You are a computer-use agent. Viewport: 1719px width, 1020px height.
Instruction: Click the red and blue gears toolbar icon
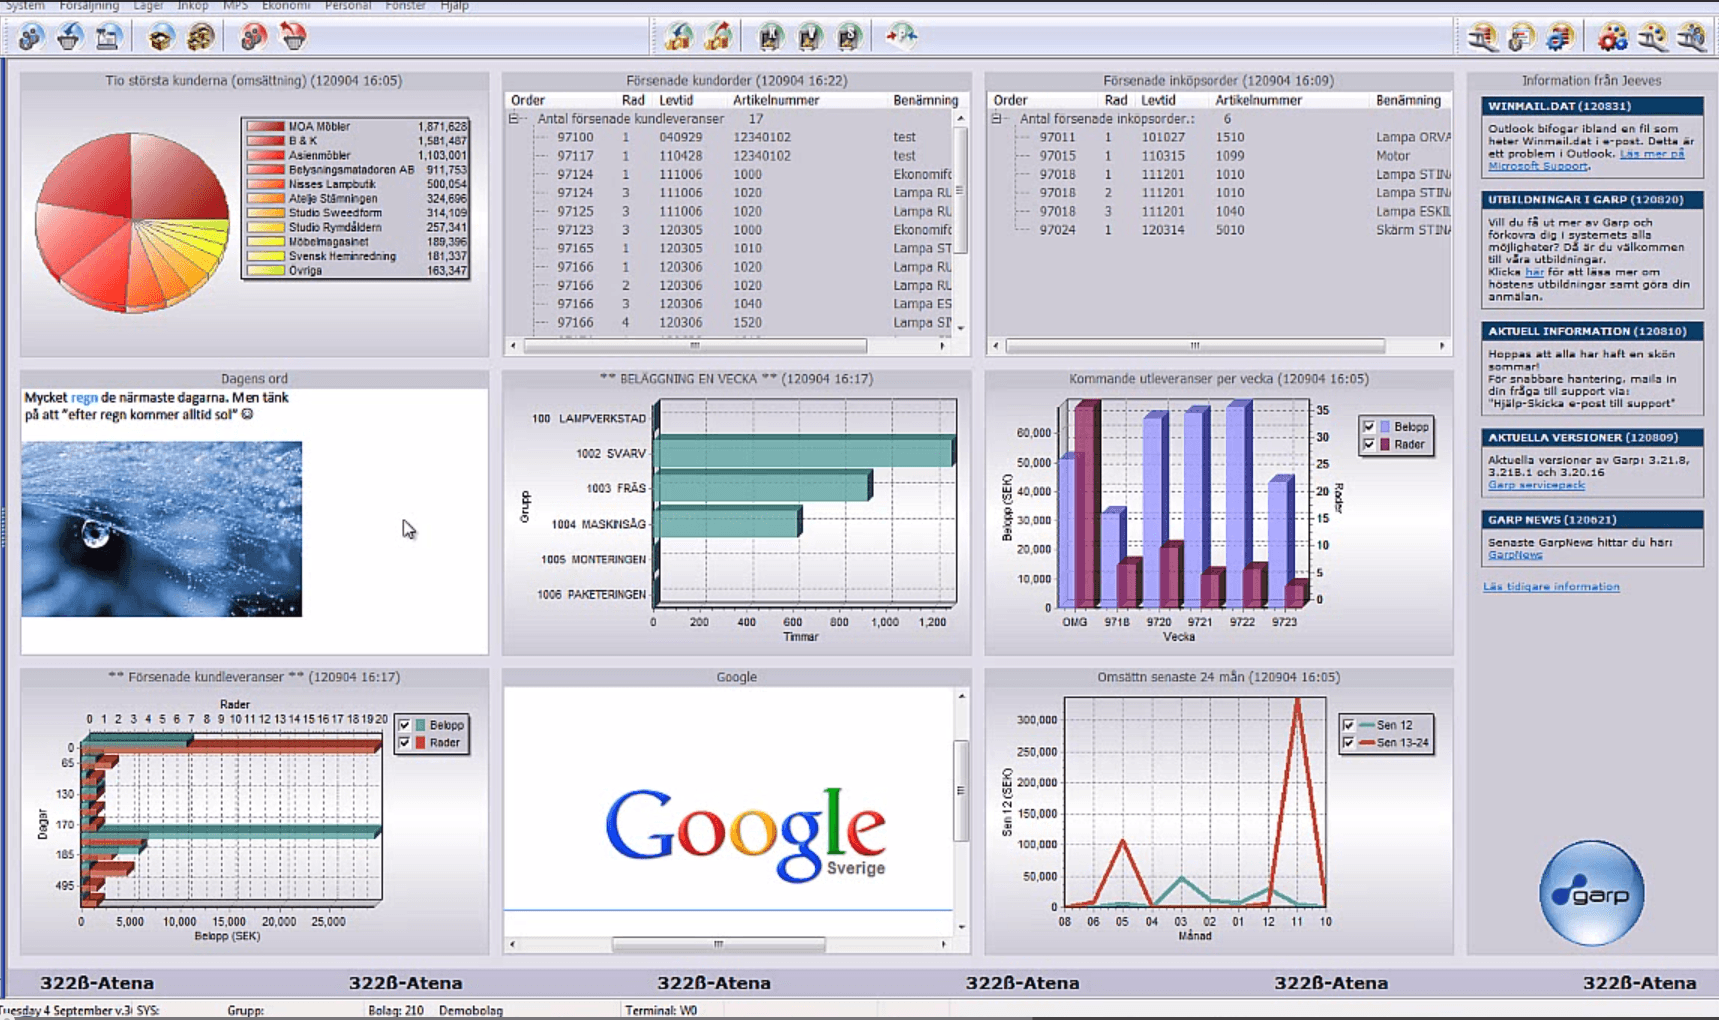click(x=1612, y=37)
